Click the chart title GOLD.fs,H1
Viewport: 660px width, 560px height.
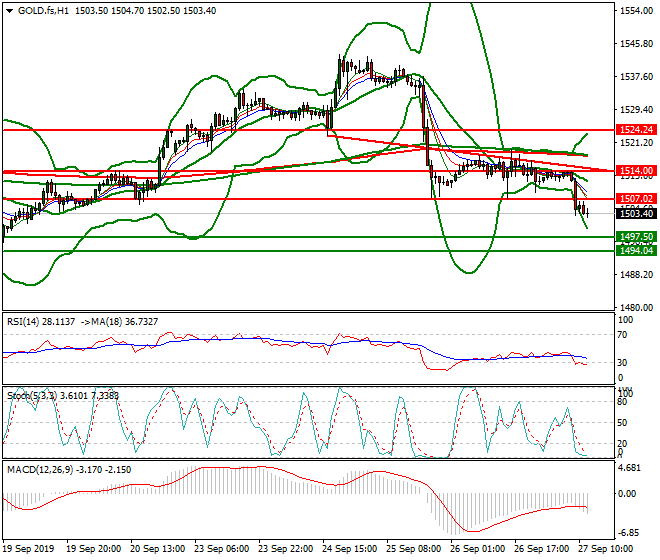click(x=43, y=11)
